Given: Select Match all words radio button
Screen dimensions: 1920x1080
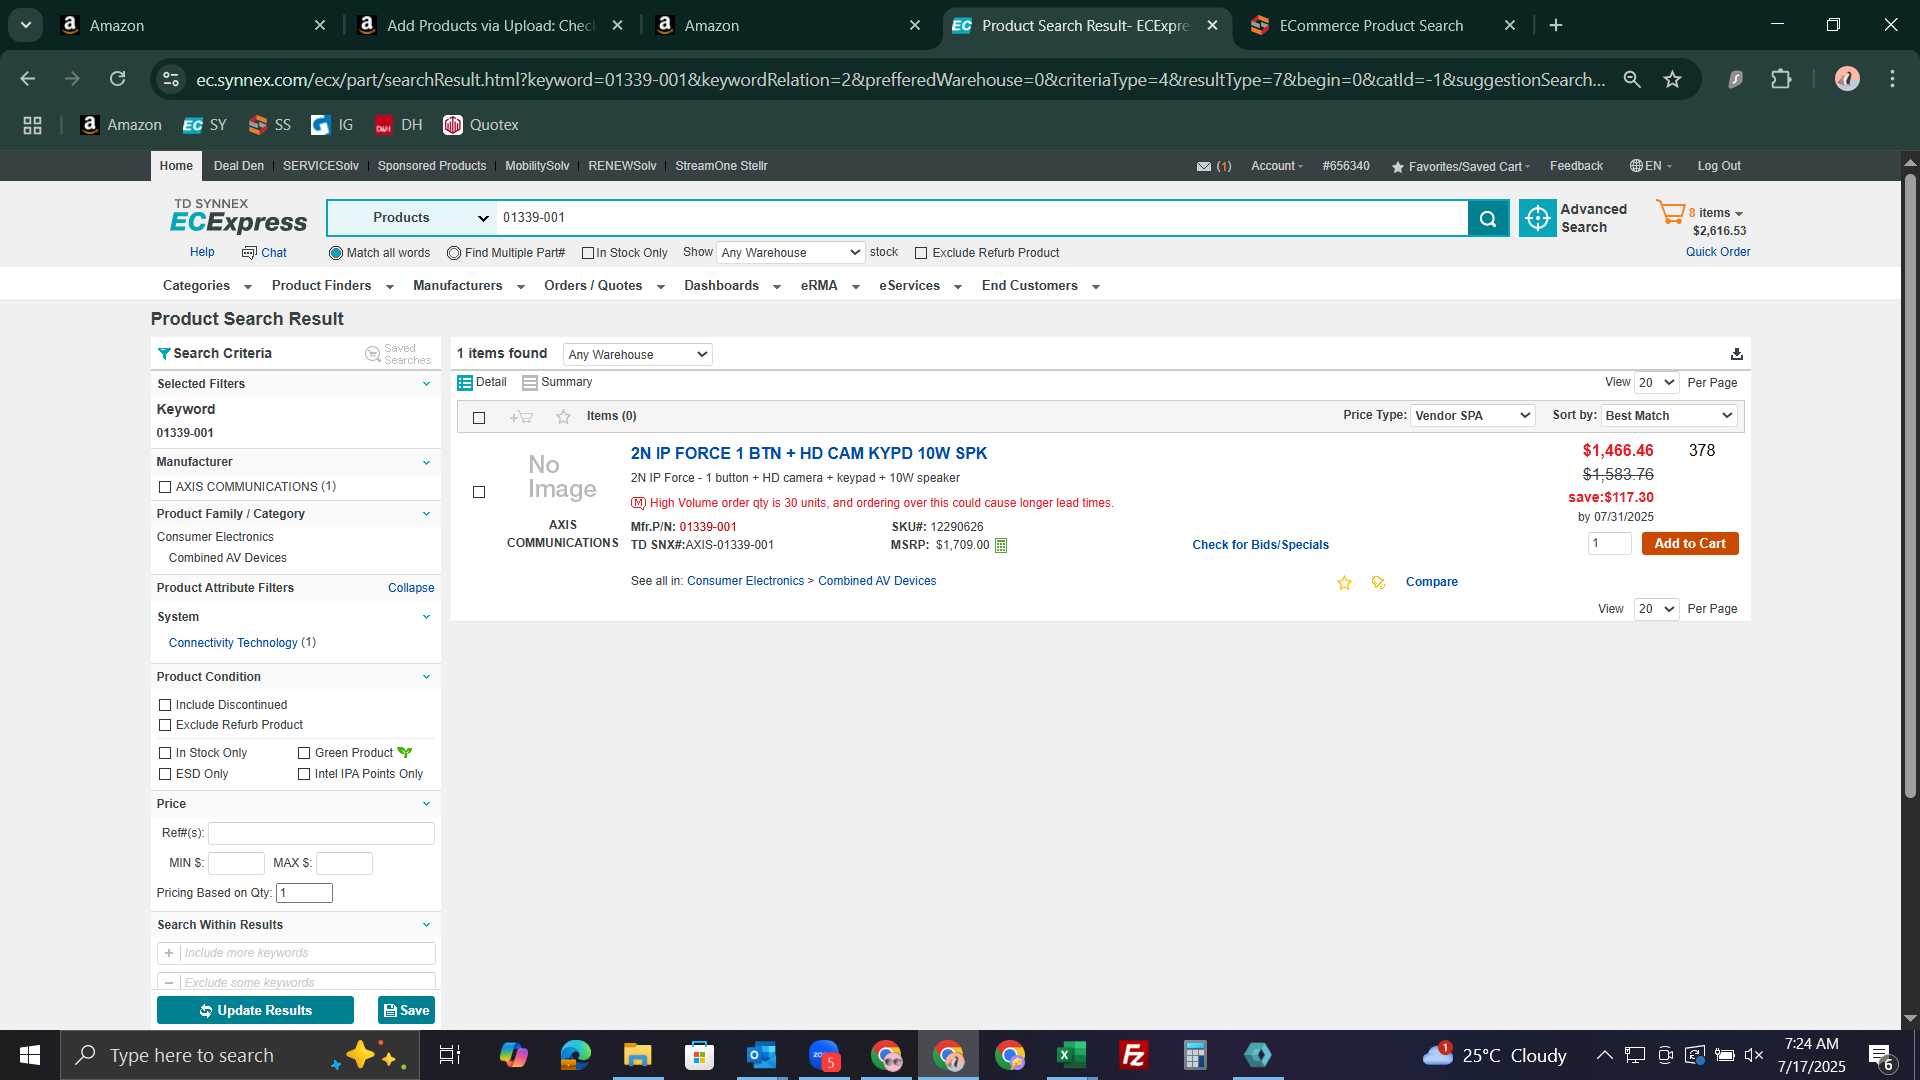Looking at the screenshot, I should tap(336, 253).
